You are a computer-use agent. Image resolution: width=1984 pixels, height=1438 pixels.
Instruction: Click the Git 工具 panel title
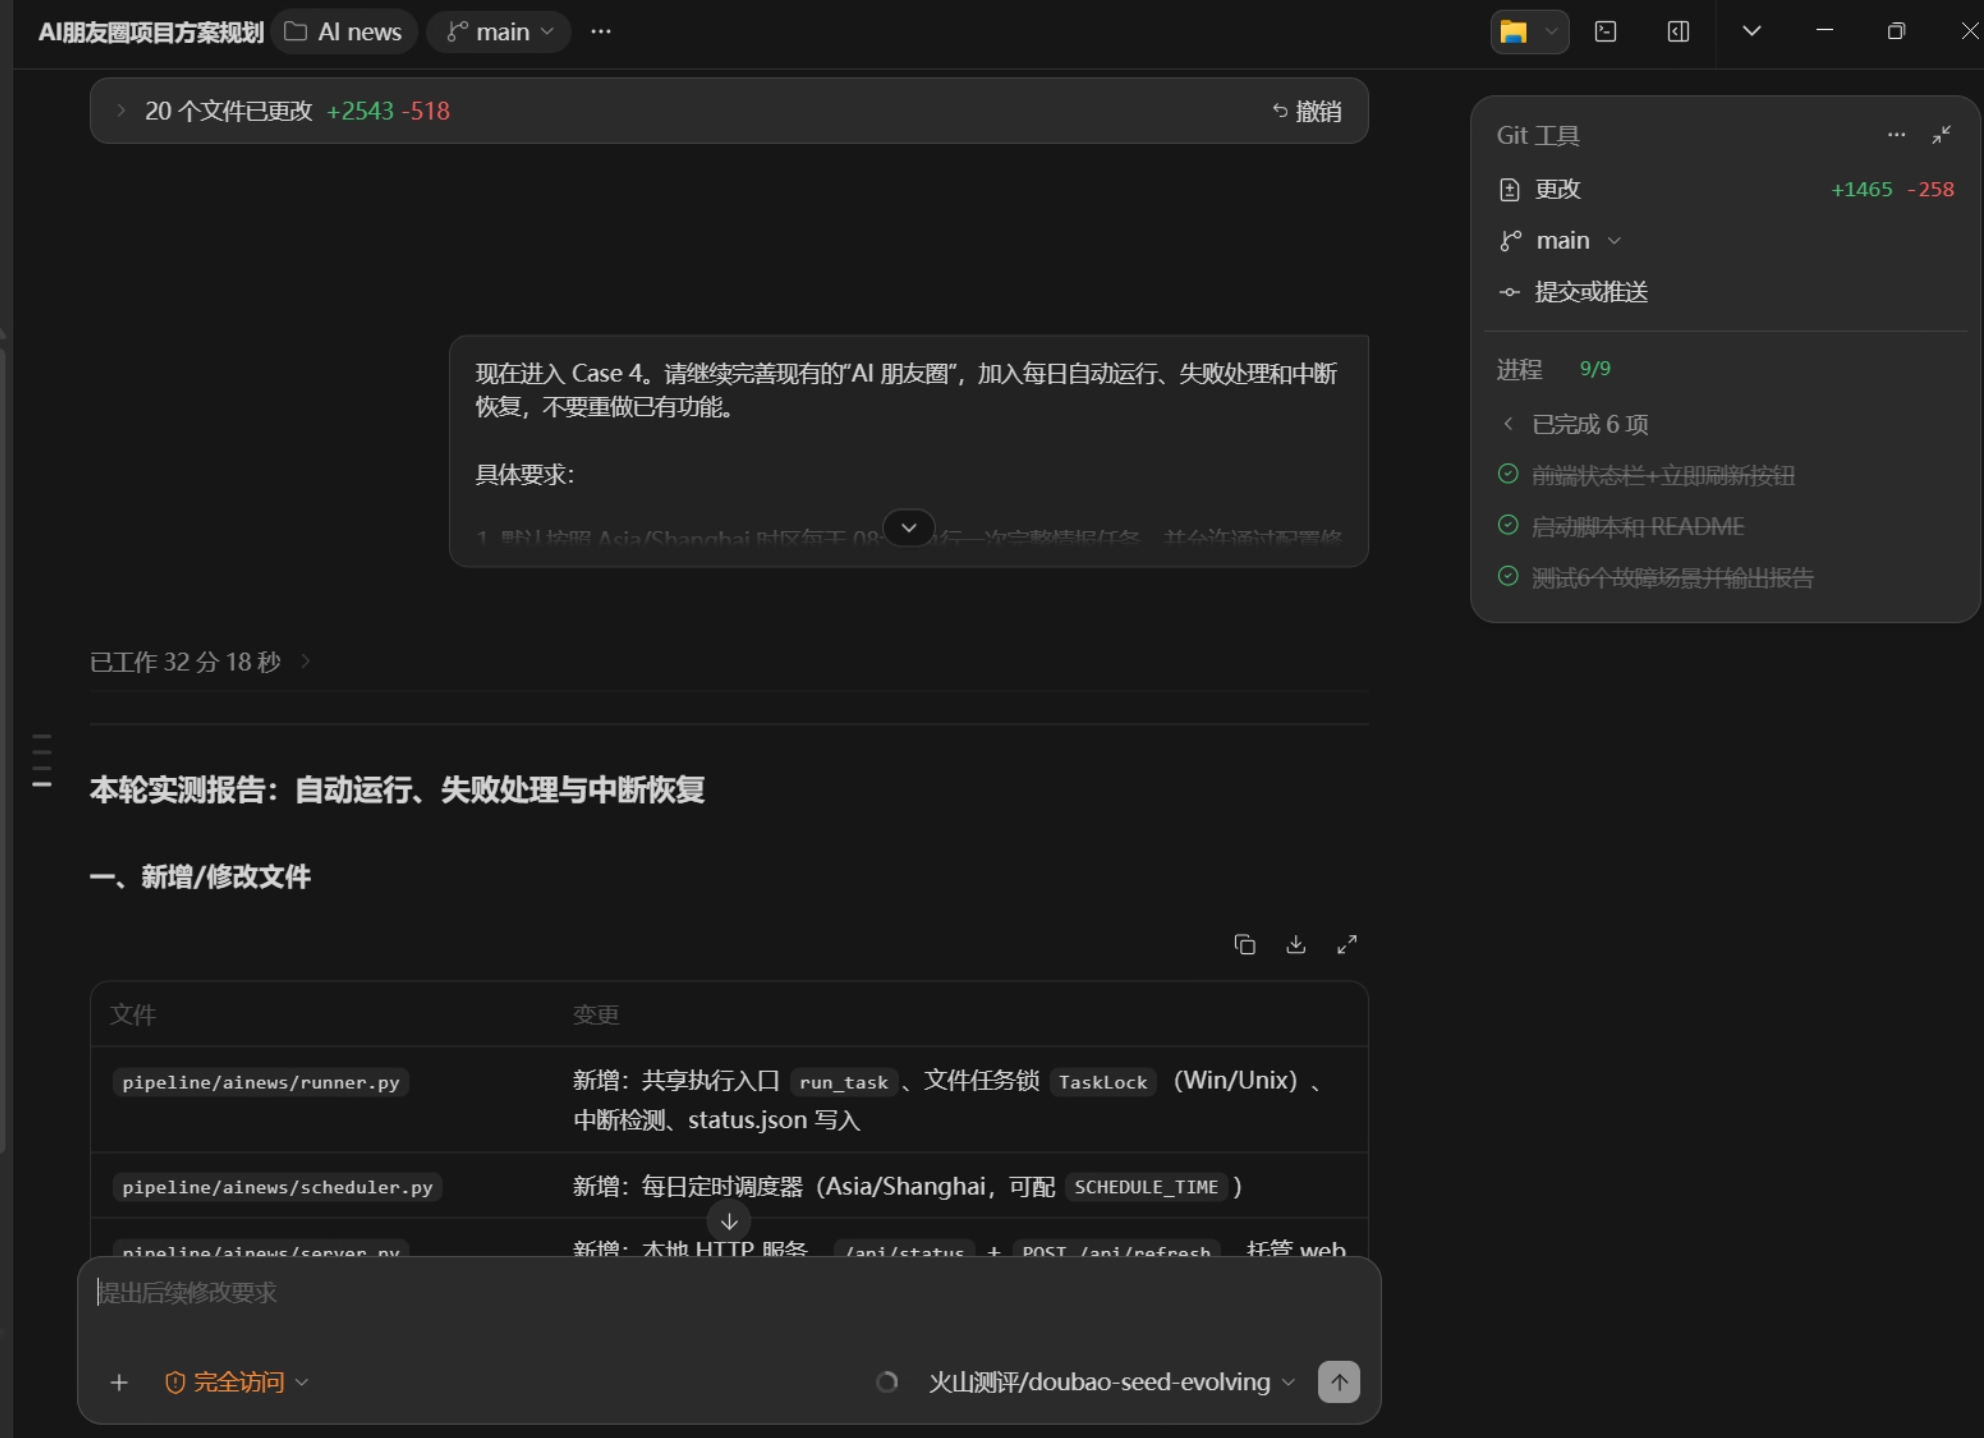pyautogui.click(x=1537, y=135)
